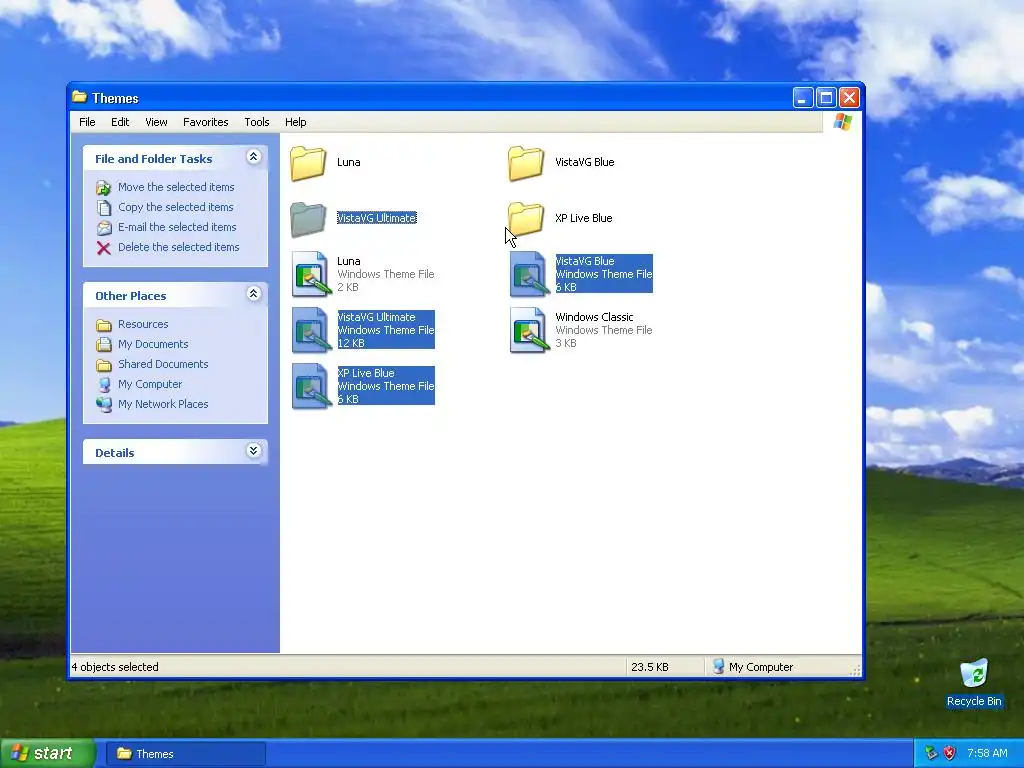
Task: Click the E-mail the selected items icon
Action: (x=104, y=228)
